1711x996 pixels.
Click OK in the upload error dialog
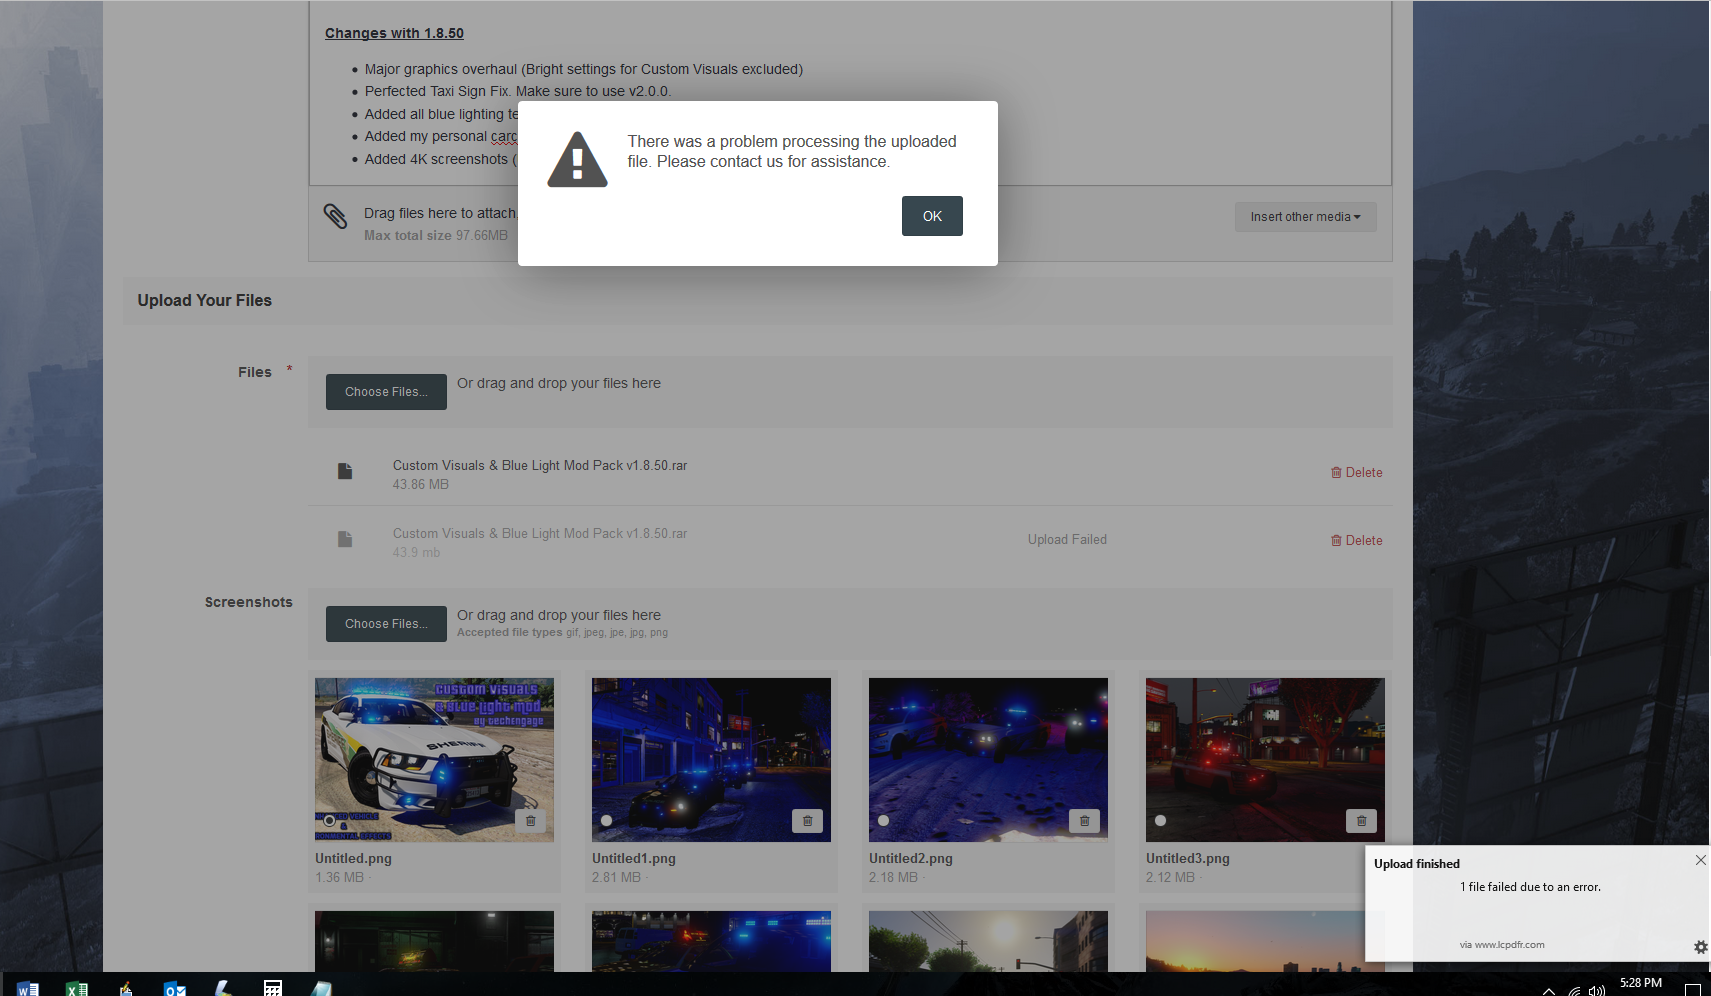[932, 216]
